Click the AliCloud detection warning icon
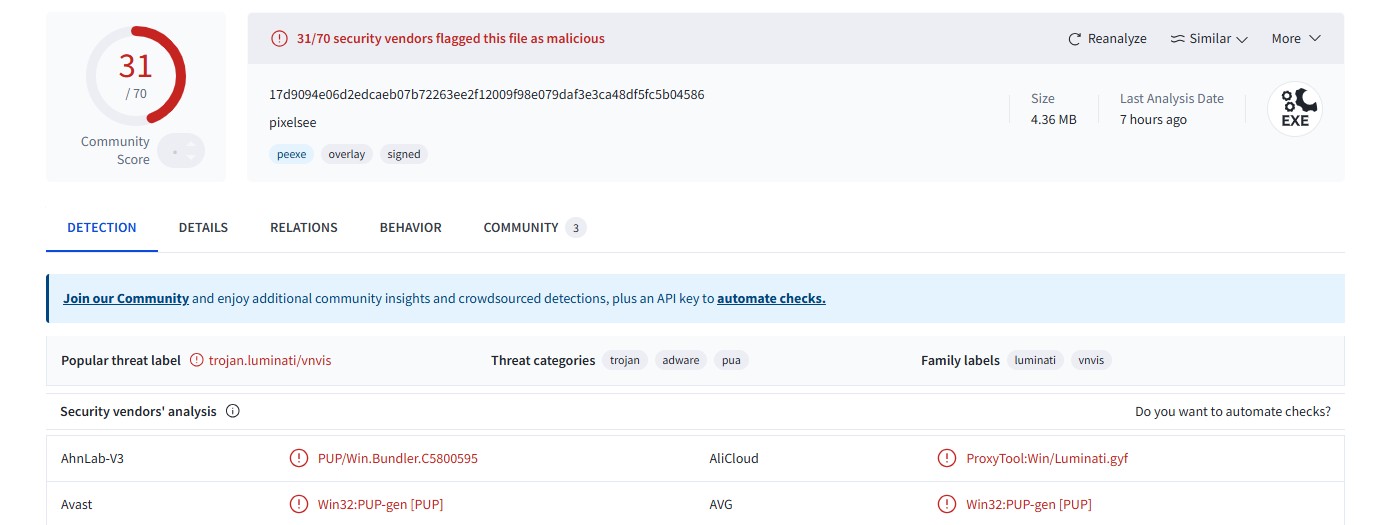1375x525 pixels. click(x=946, y=458)
